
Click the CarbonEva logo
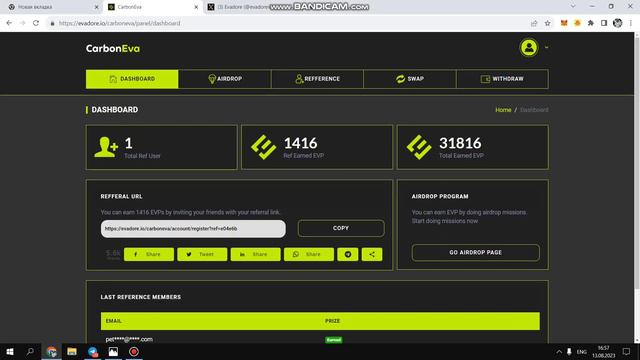[113, 49]
